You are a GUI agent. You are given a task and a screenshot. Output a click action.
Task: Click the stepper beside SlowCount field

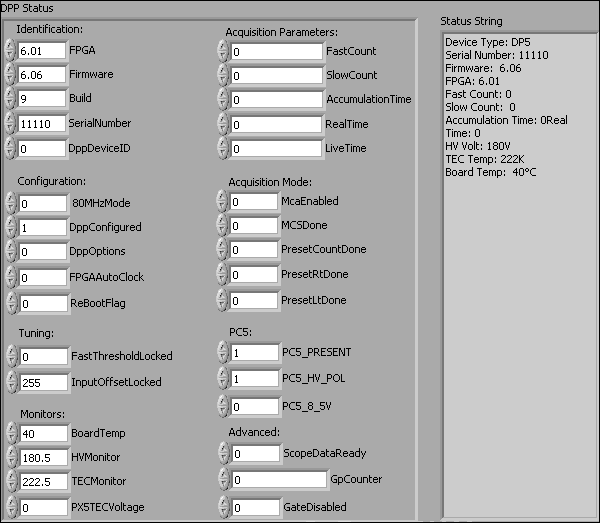pyautogui.click(x=222, y=75)
